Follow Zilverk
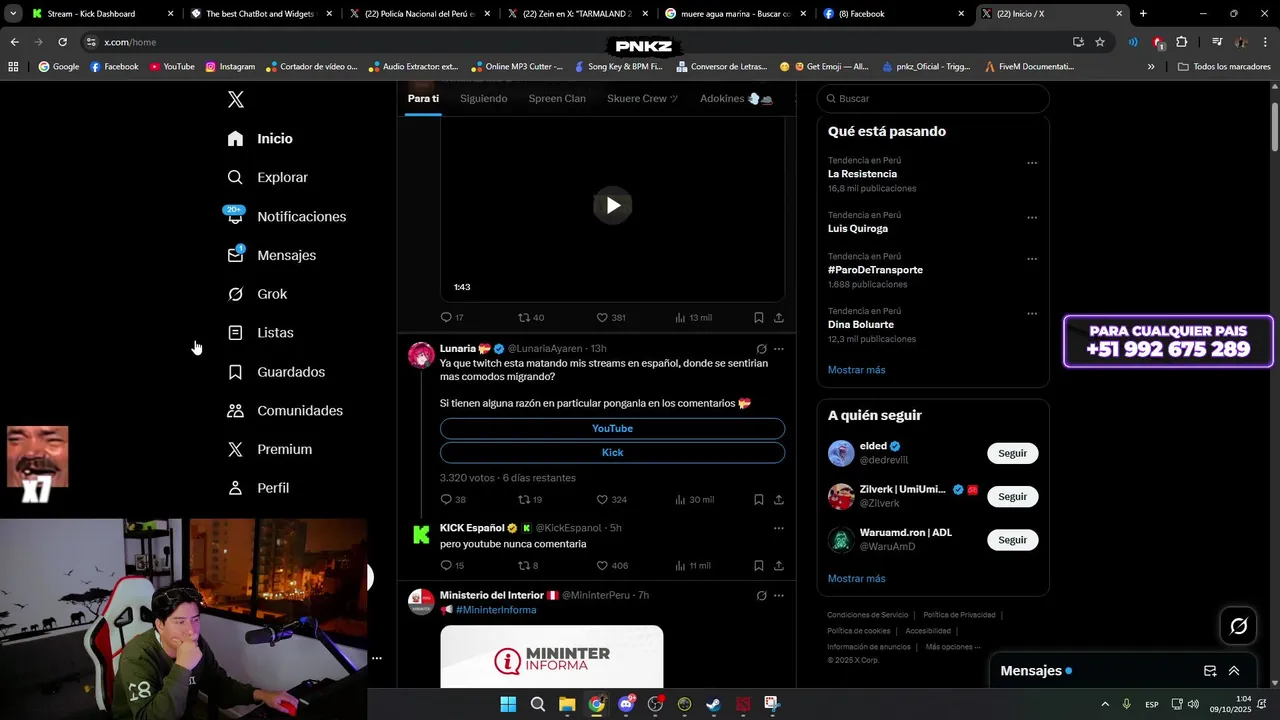Viewport: 1280px width, 720px height. pyautogui.click(x=1012, y=497)
